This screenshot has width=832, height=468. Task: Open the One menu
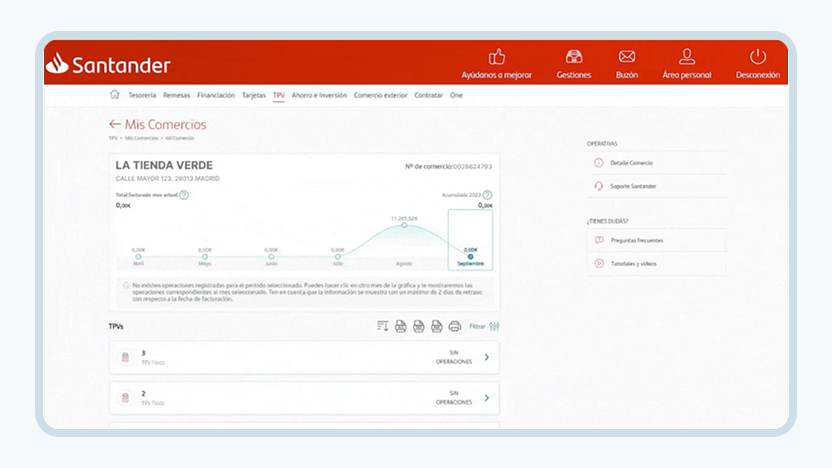click(456, 95)
